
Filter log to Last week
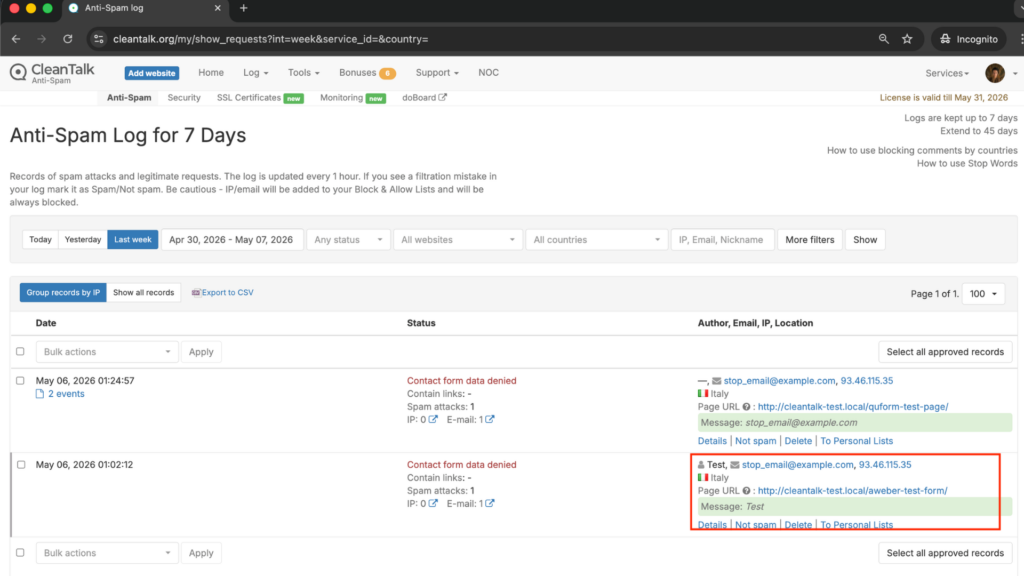133,240
